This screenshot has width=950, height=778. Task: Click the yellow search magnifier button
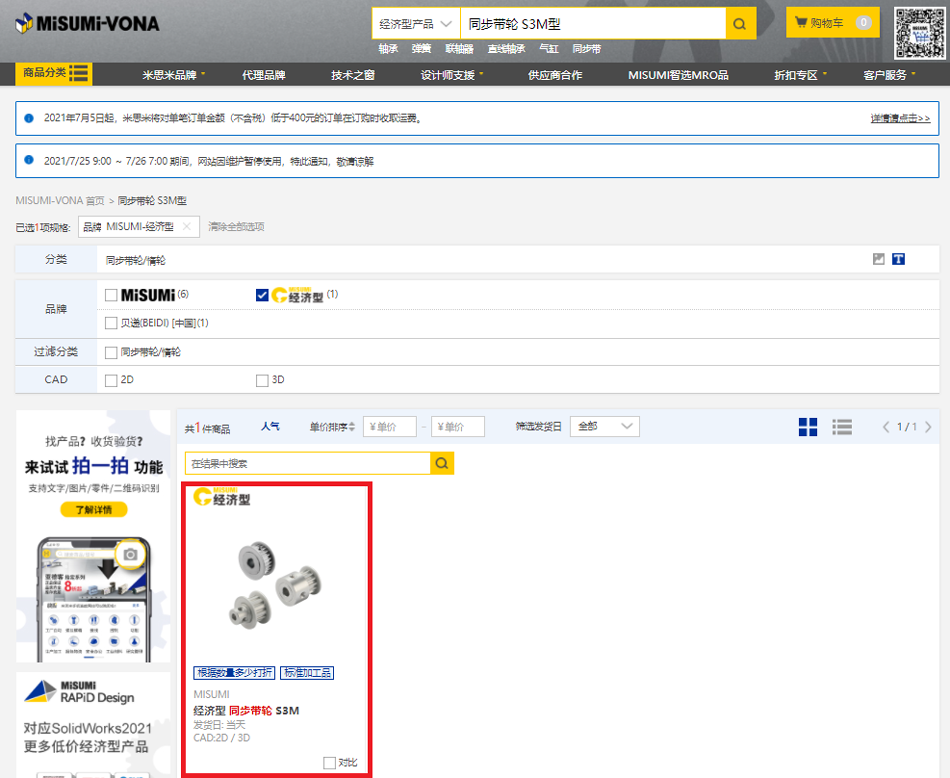point(740,24)
